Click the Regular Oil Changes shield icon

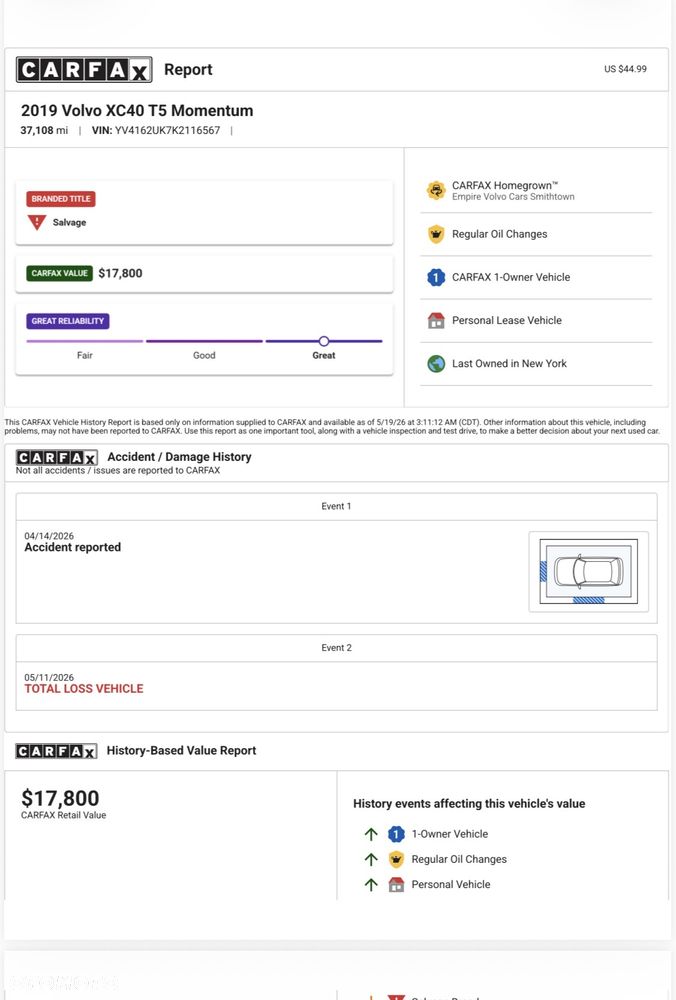(436, 234)
